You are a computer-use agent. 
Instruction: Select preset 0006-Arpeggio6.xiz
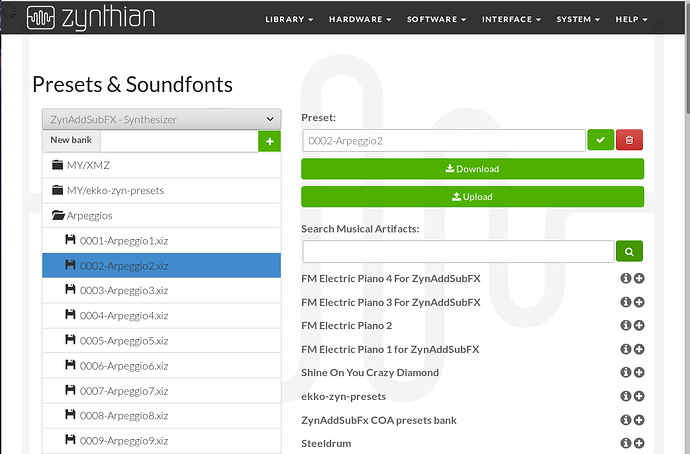[161, 366]
